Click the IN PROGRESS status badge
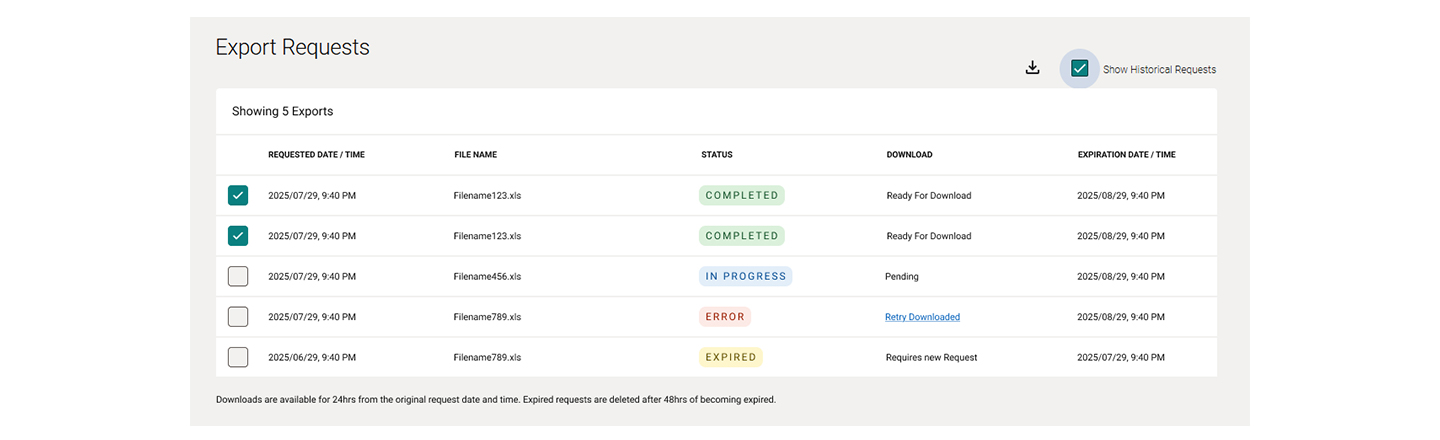The width and height of the screenshot is (1440, 440). (746, 276)
